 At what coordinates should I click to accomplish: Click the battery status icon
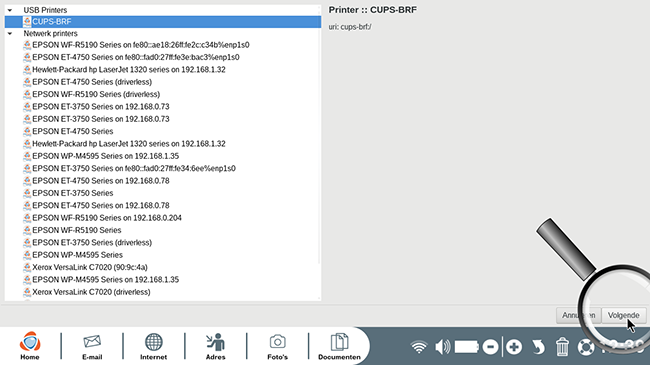tap(467, 347)
